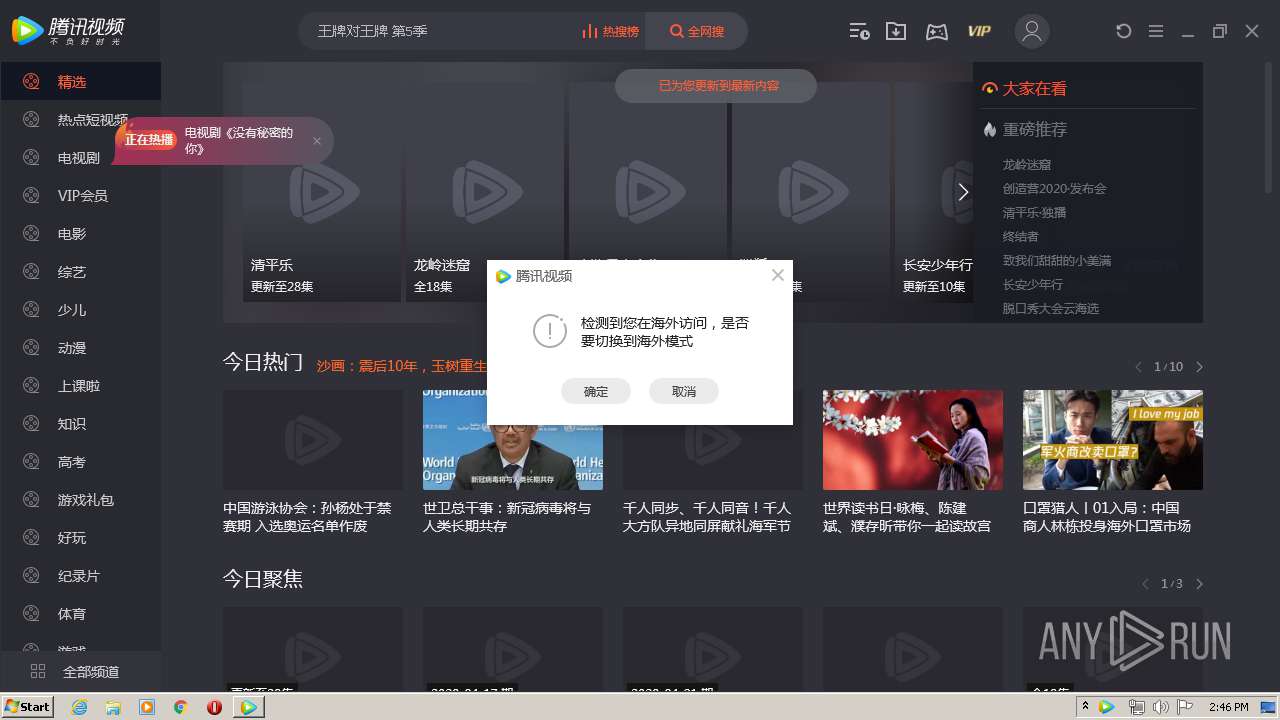This screenshot has width=1280, height=720.
Task: Click the icon beside 动漫
Action: click(x=31, y=348)
